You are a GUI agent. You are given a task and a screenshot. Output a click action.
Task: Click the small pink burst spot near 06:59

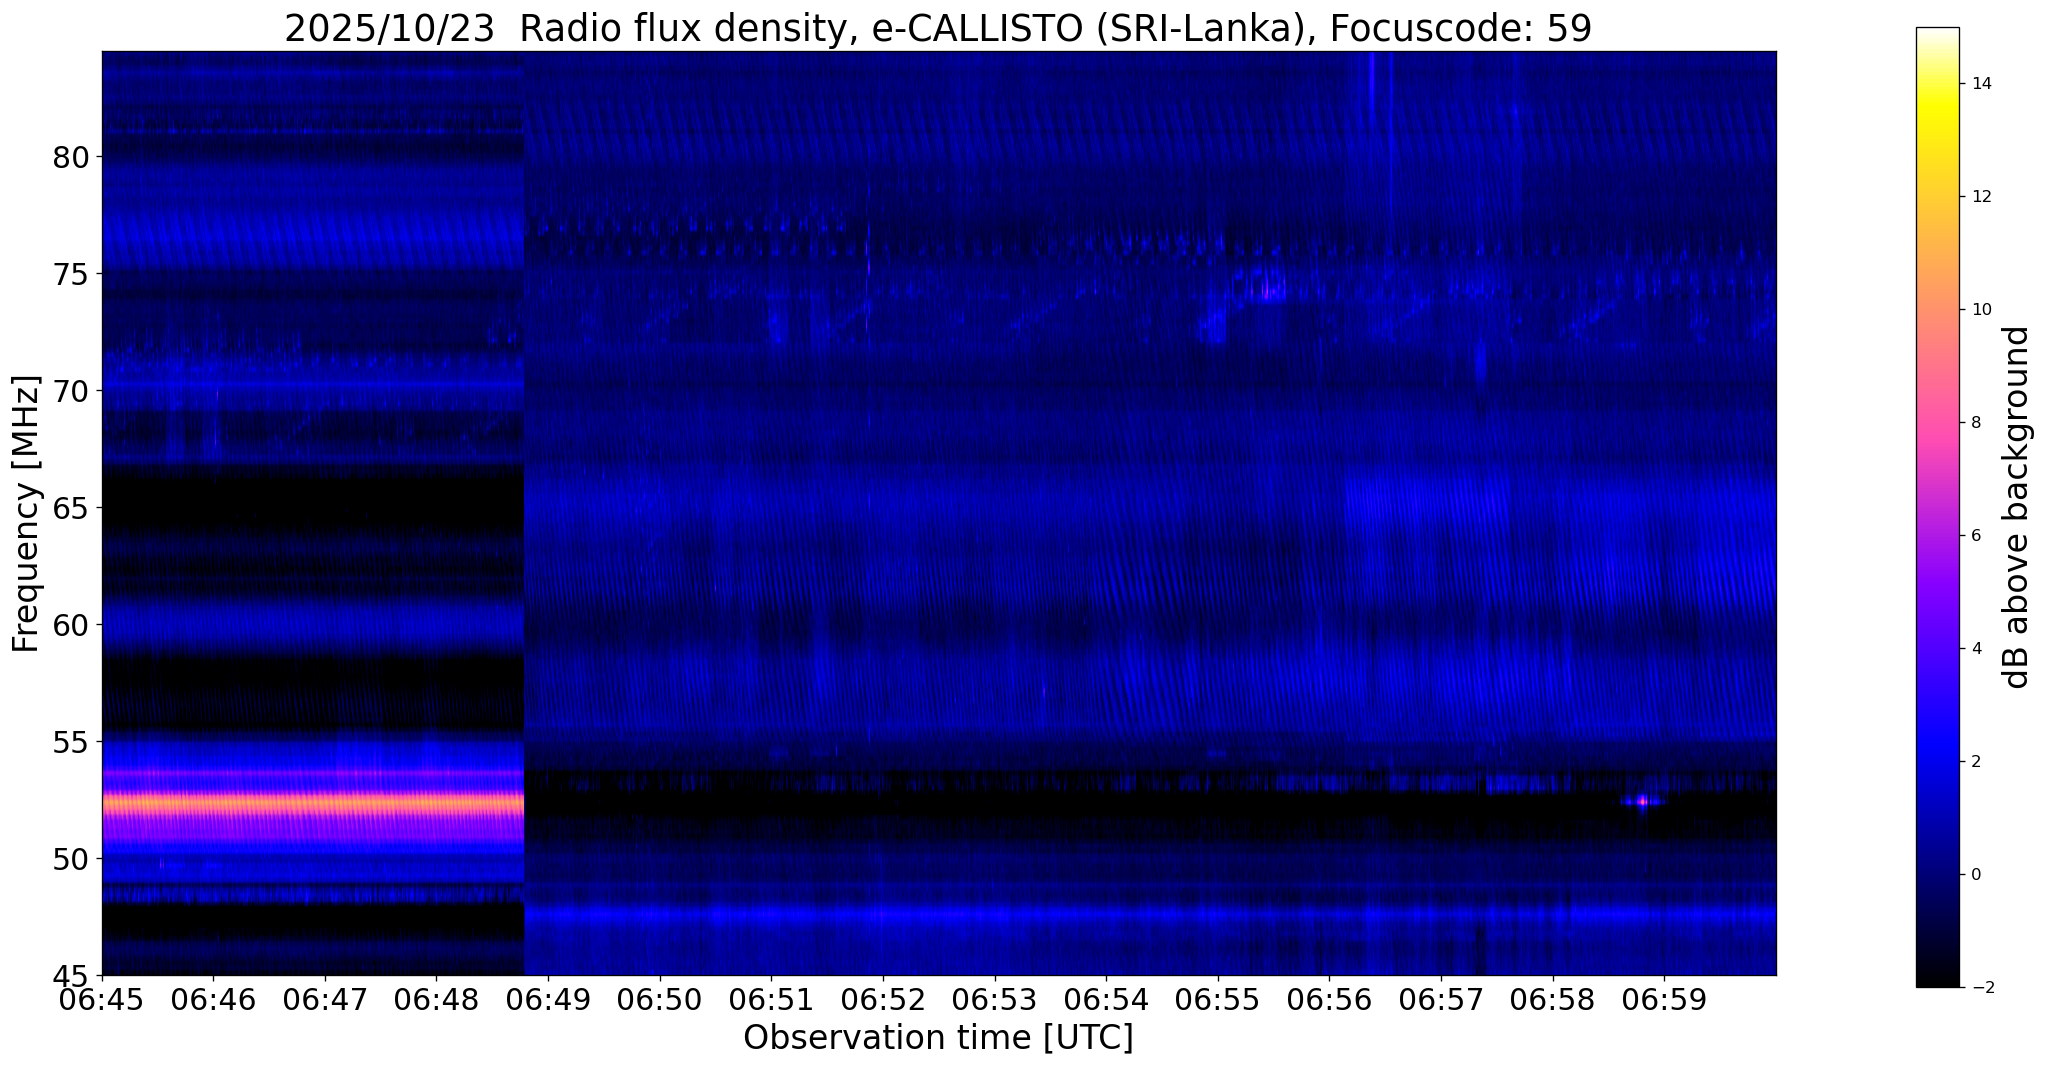click(x=1642, y=801)
